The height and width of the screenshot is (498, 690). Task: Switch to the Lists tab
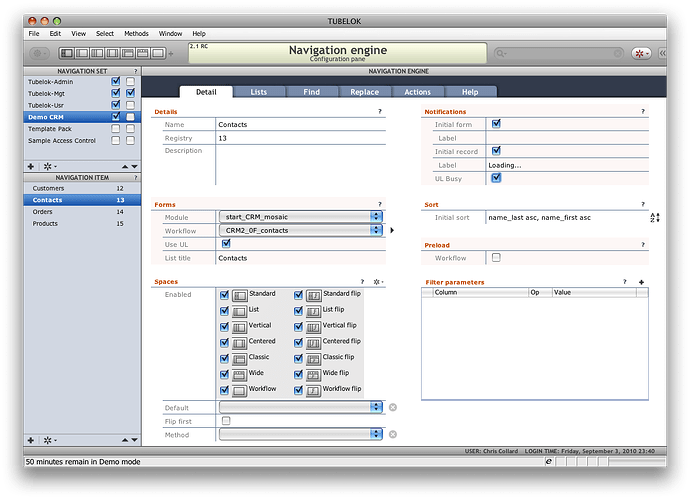pyautogui.click(x=259, y=92)
